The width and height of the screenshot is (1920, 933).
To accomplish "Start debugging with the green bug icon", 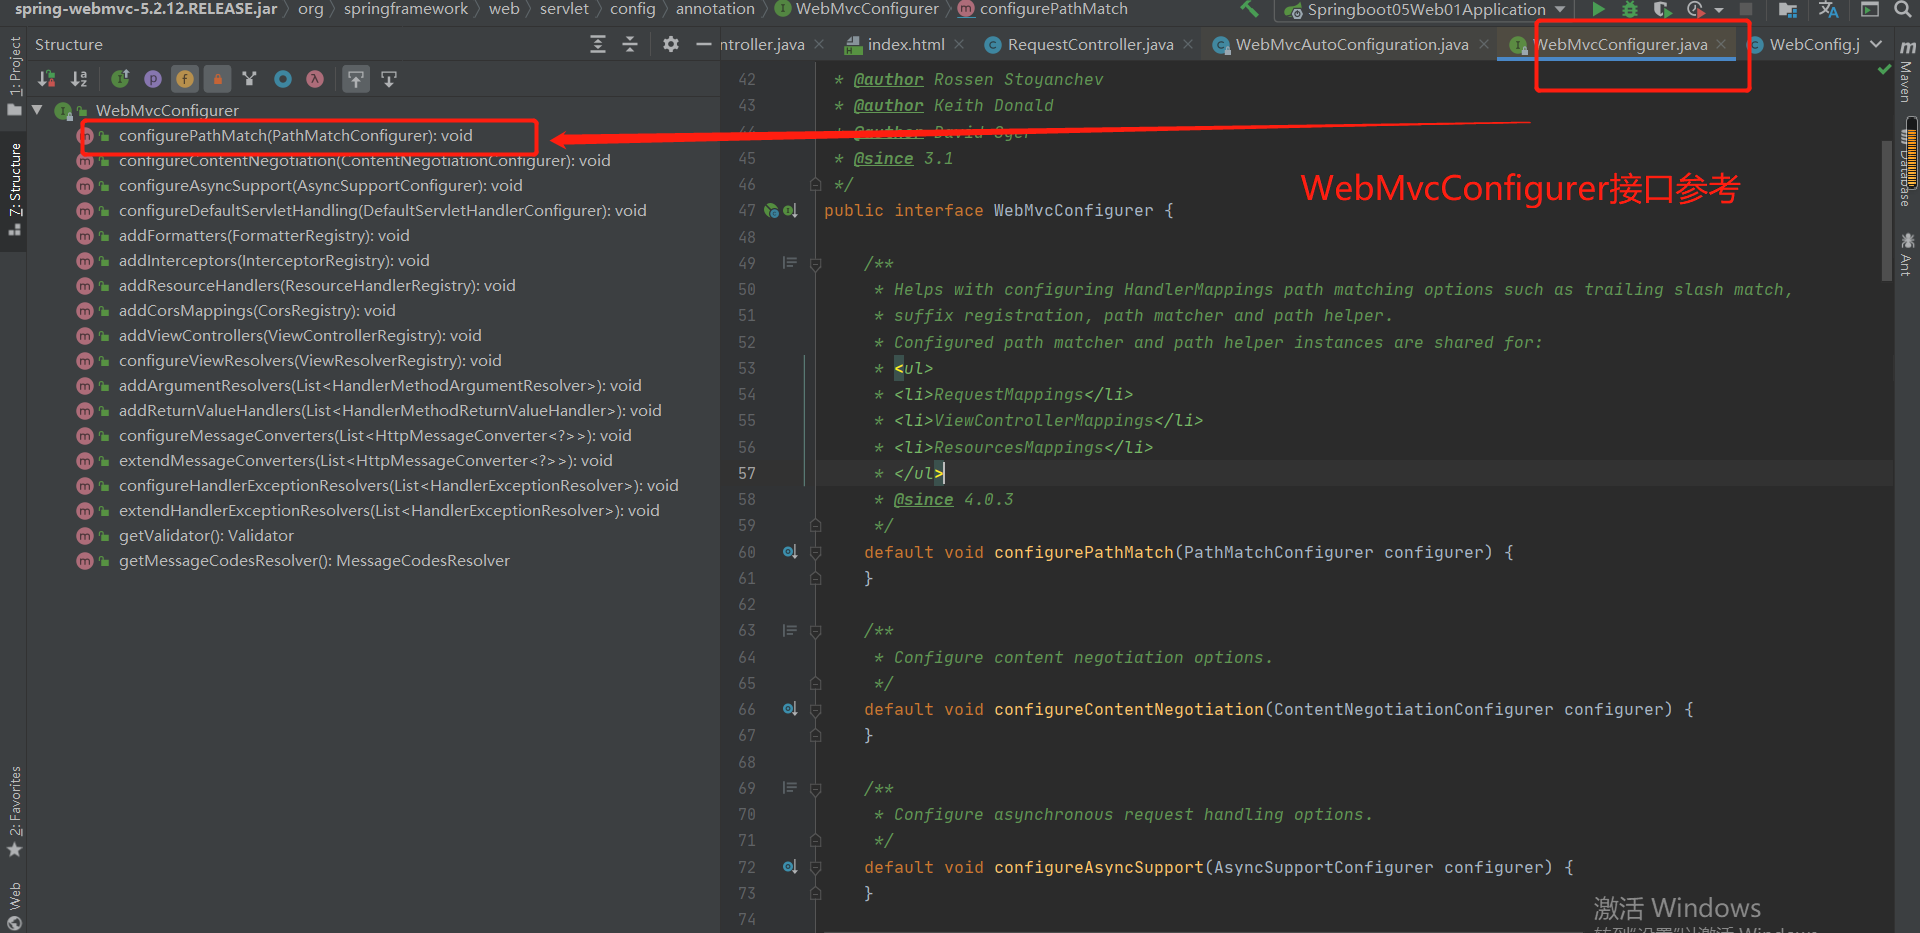I will [1630, 9].
